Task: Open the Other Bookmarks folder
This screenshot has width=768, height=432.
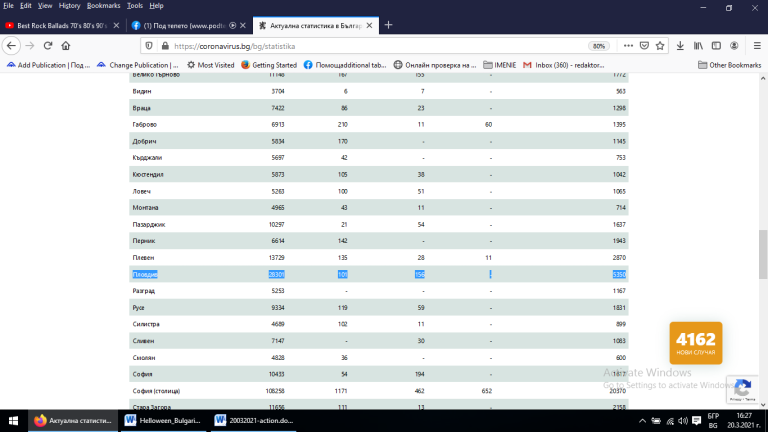Action: [730, 65]
